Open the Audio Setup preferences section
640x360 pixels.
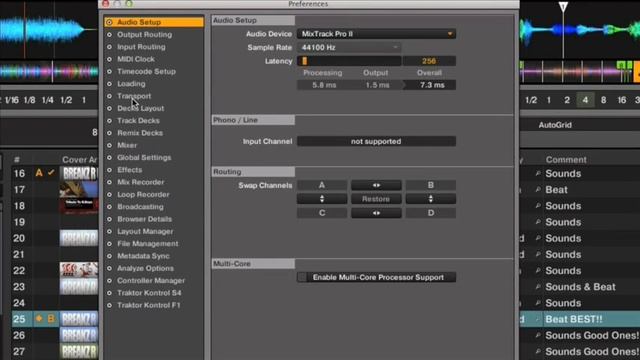[x=154, y=22]
